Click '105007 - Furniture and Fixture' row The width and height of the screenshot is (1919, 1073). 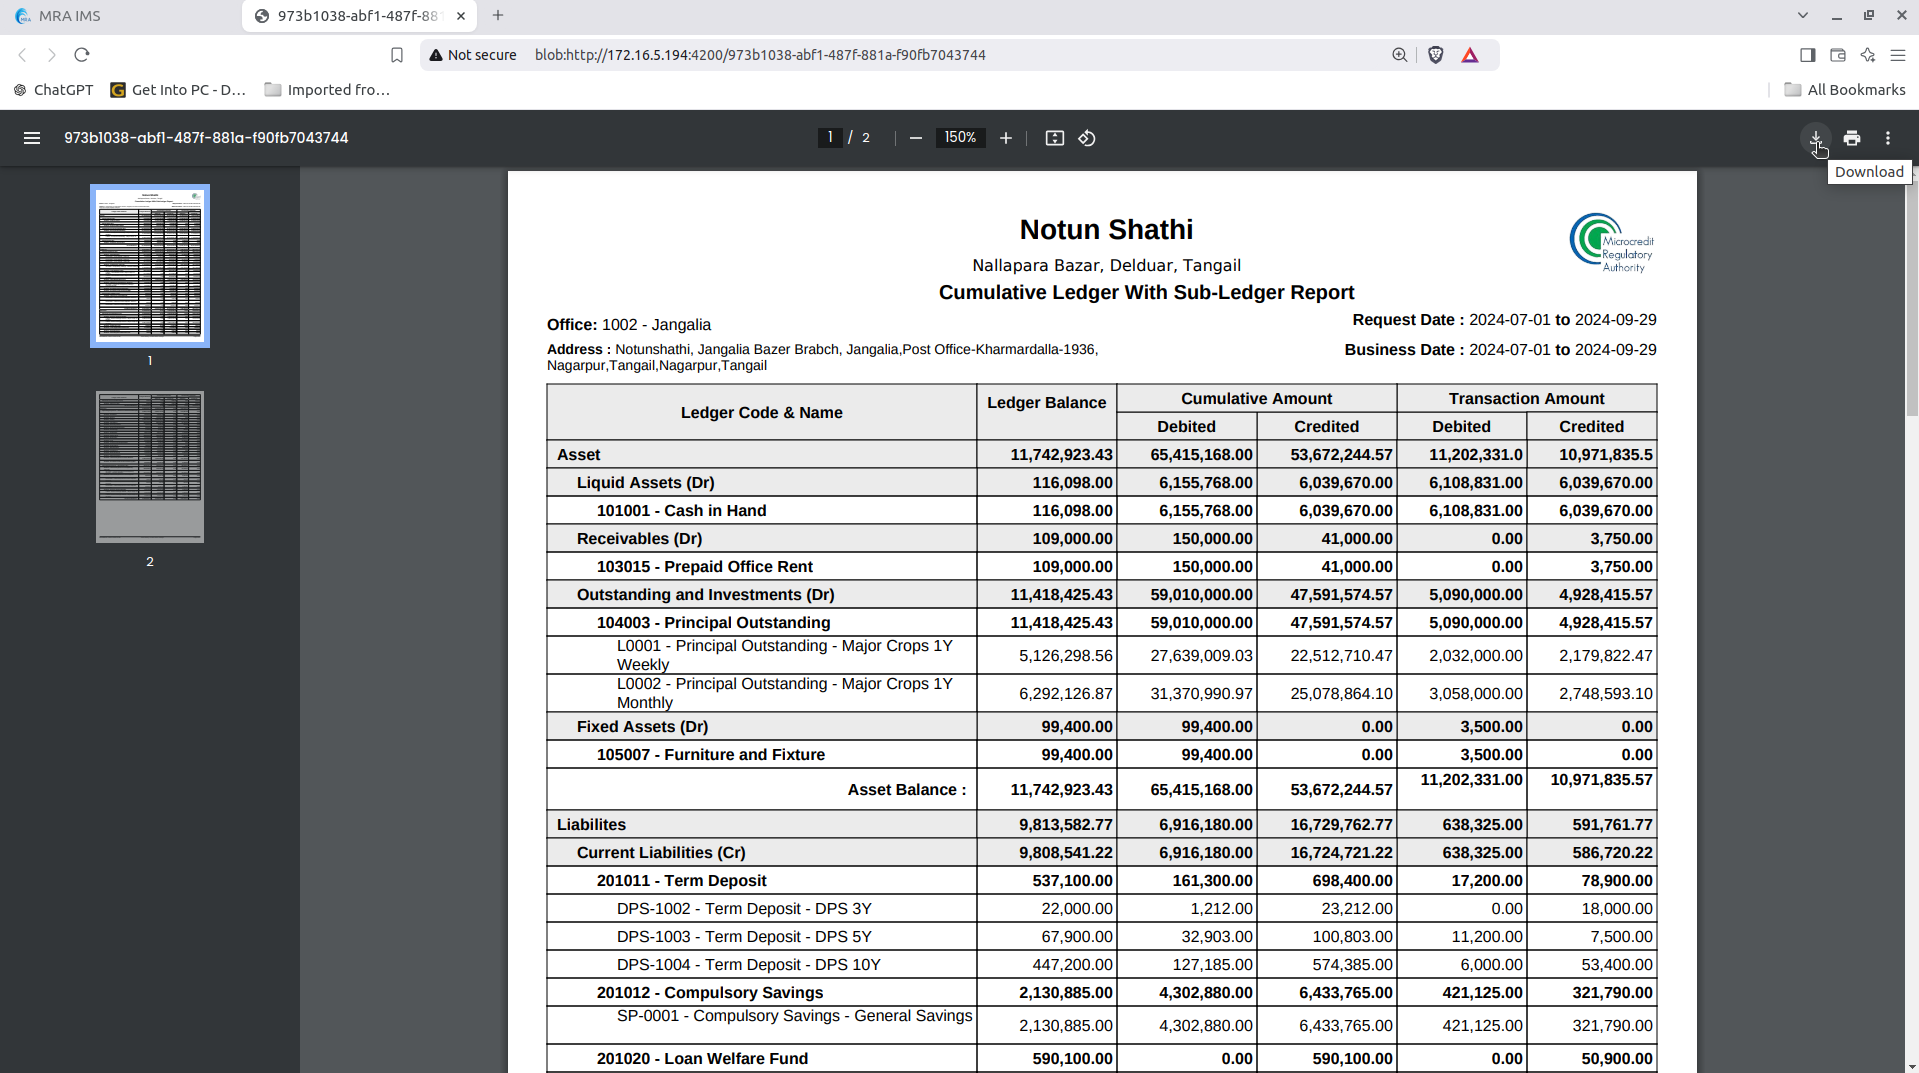click(1101, 755)
